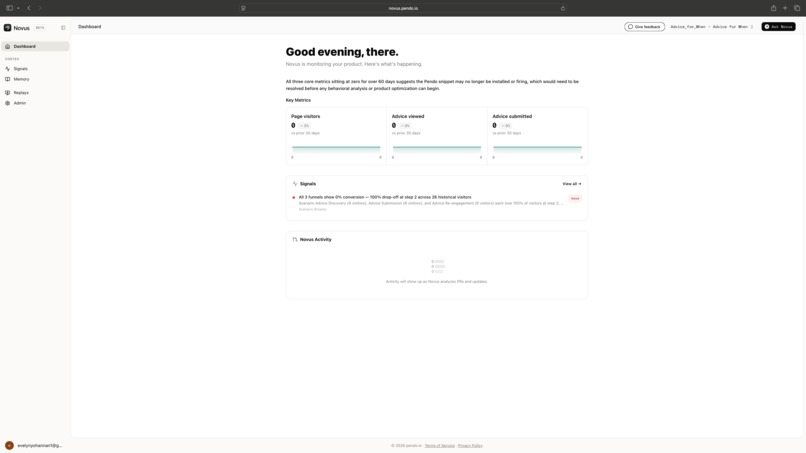Click the Ask Novus button

(x=778, y=27)
